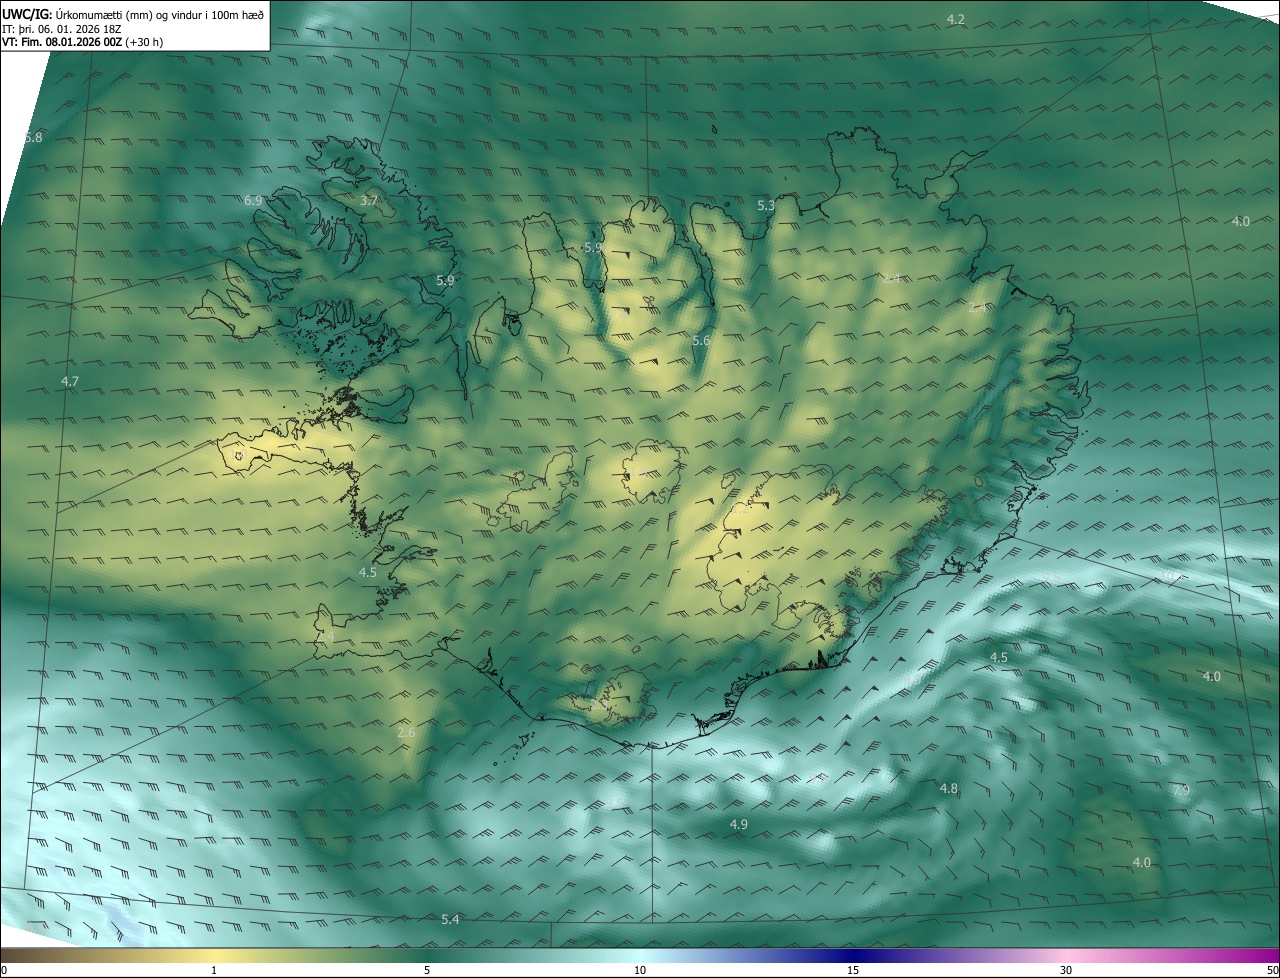
Task: Click the map value label '5.6'
Action: [x=701, y=341]
